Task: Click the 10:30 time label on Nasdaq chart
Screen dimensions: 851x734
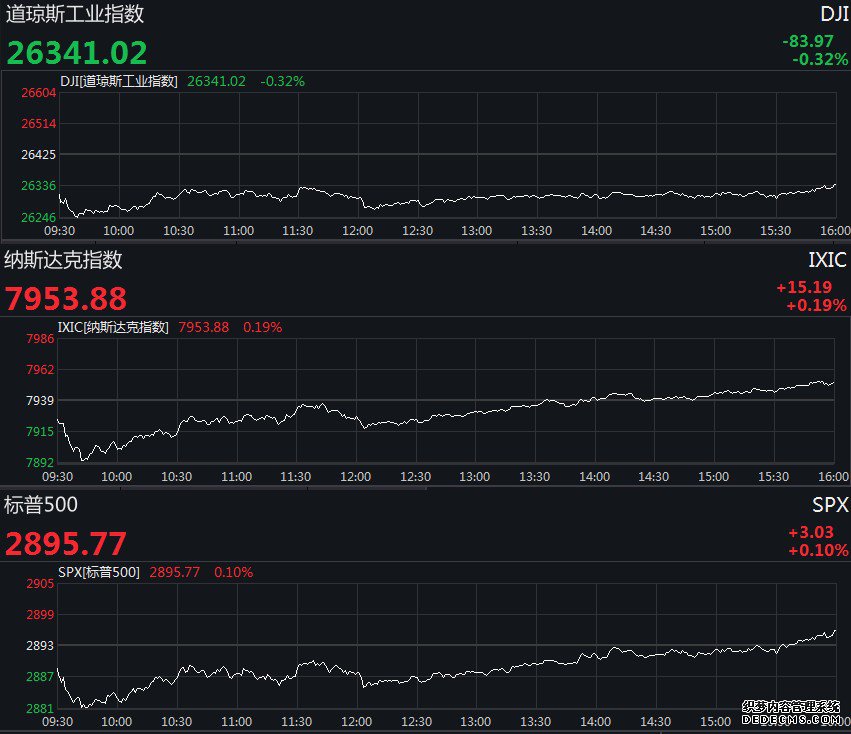Action: [x=176, y=477]
